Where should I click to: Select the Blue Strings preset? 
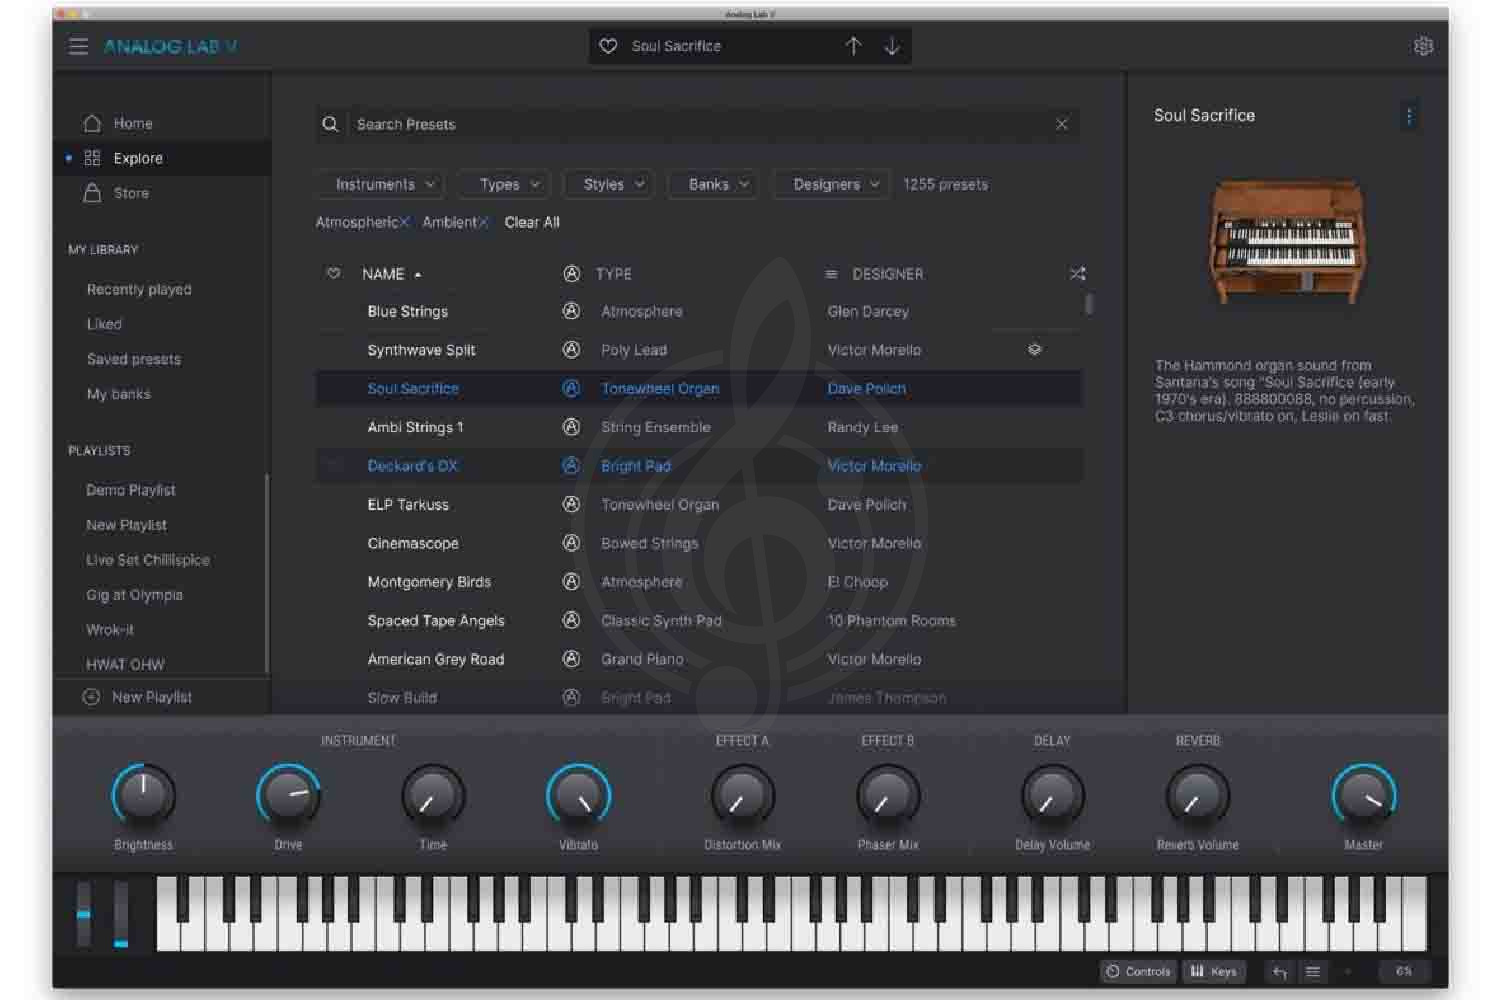coord(408,311)
